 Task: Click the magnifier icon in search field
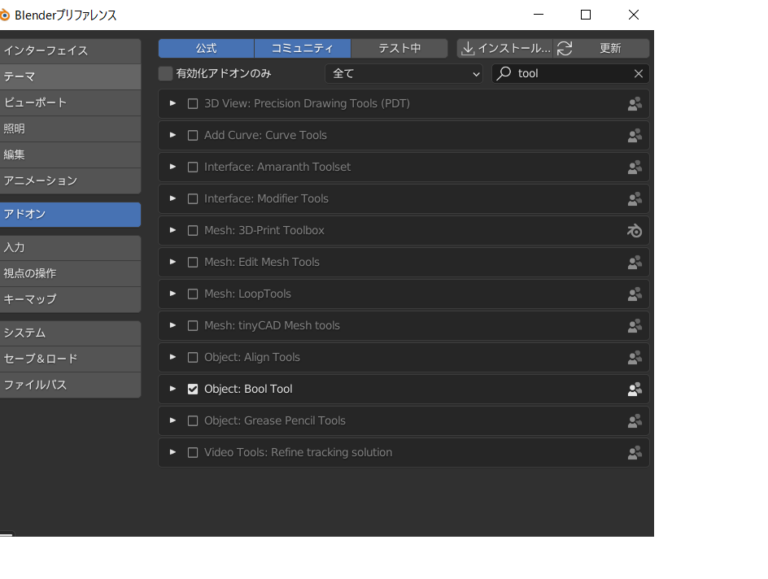click(504, 74)
